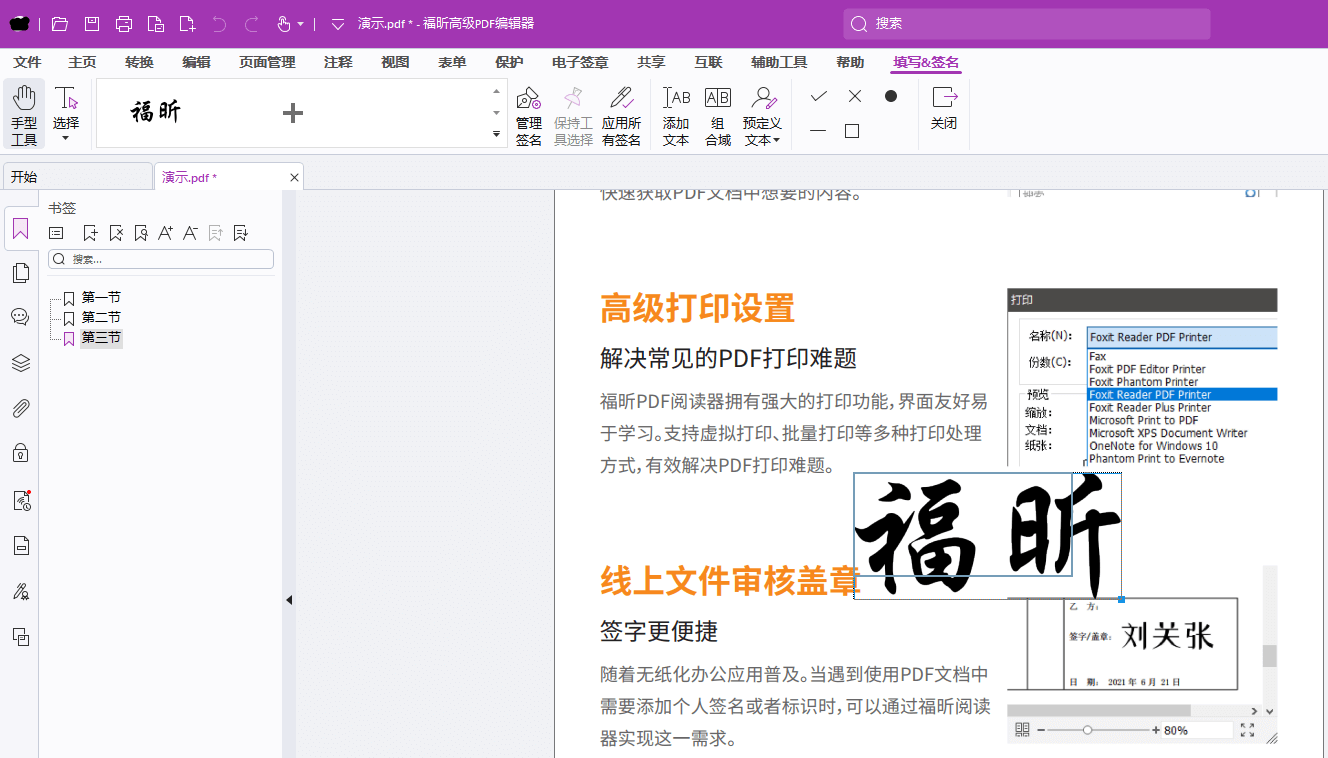1328x758 pixels.
Task: Open the 文件 menu
Action: click(x=27, y=62)
